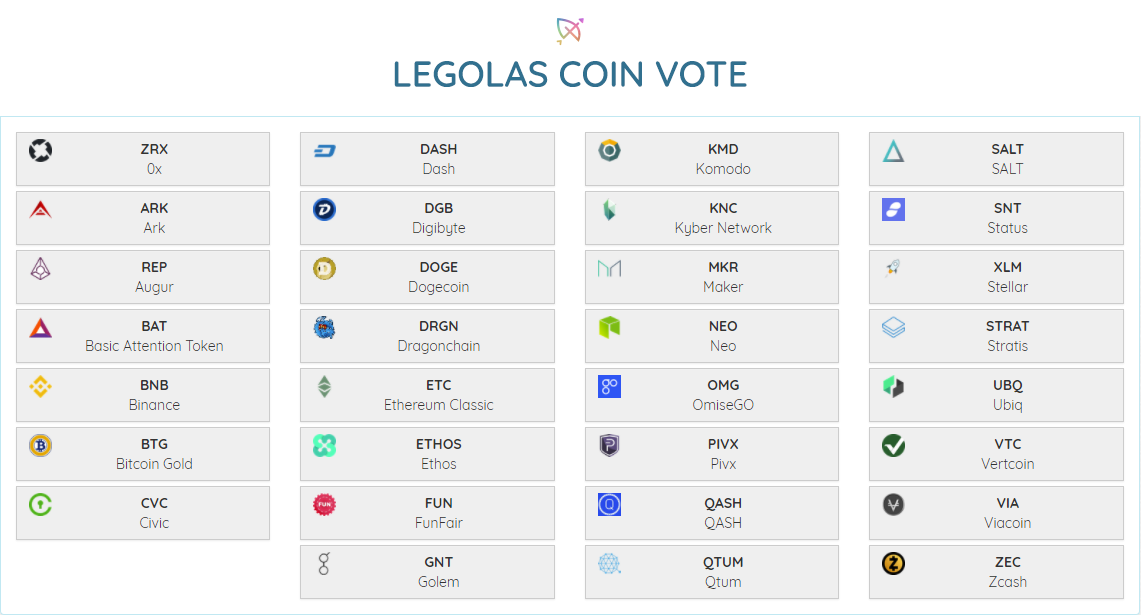Vote for DASH coin

coord(427,159)
